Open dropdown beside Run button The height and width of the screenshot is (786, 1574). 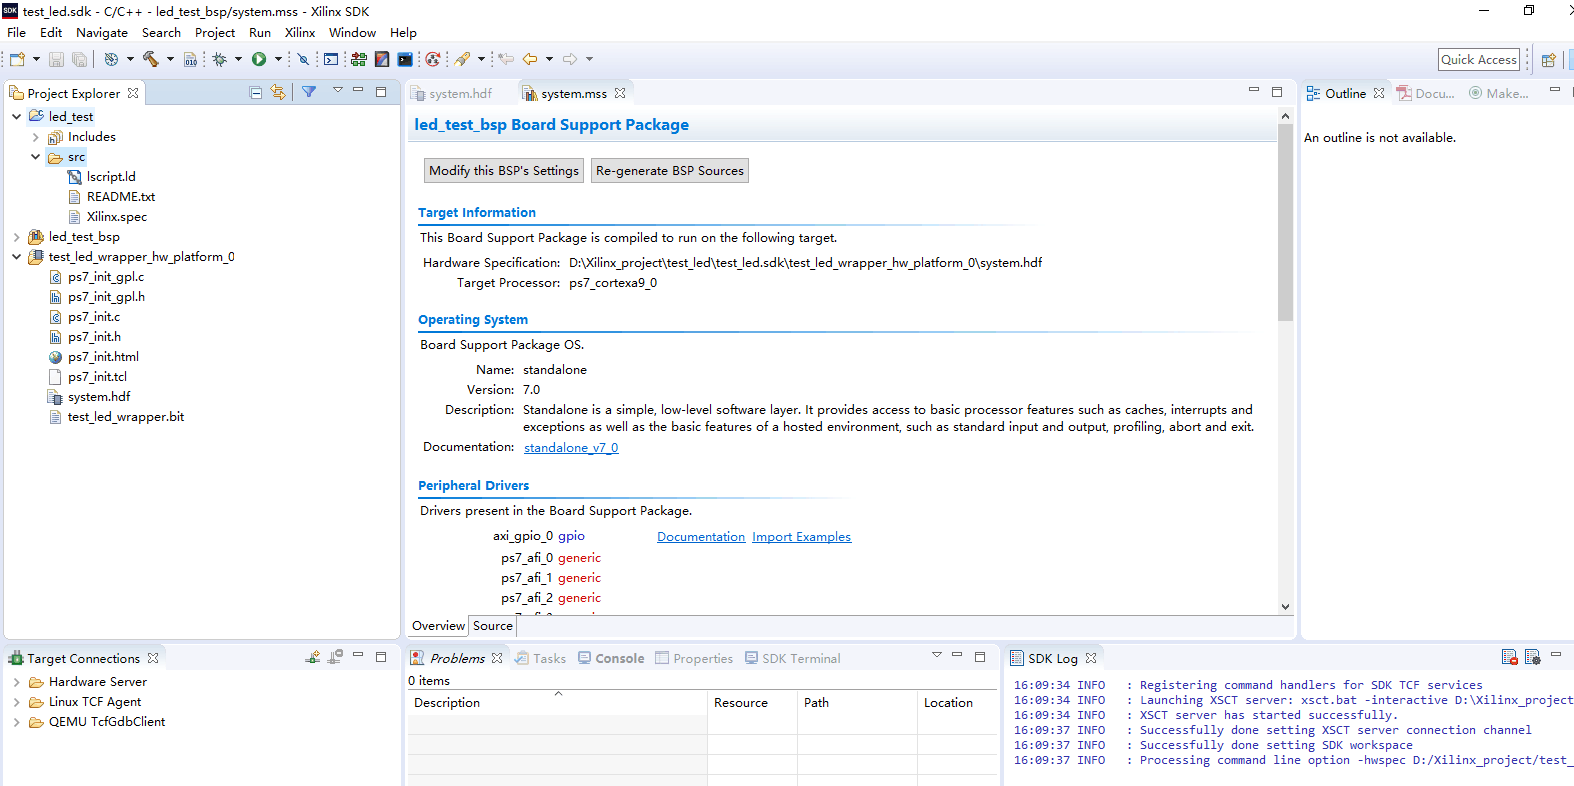[x=278, y=59]
